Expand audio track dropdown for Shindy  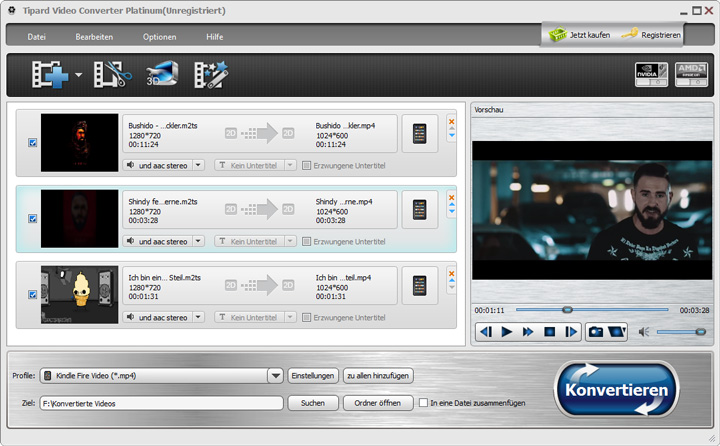click(198, 241)
